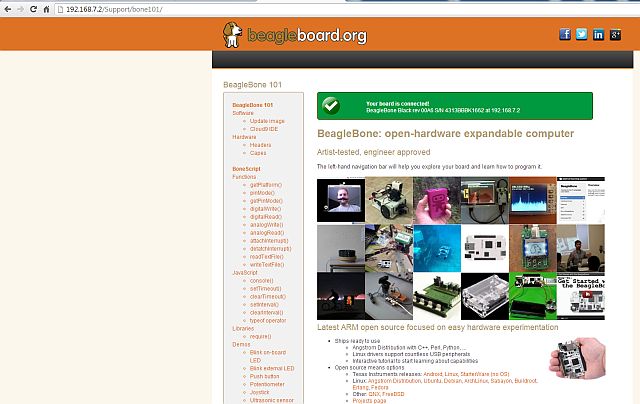Open the readTextFile() function link
The height and width of the screenshot is (404, 640).
tap(267, 257)
